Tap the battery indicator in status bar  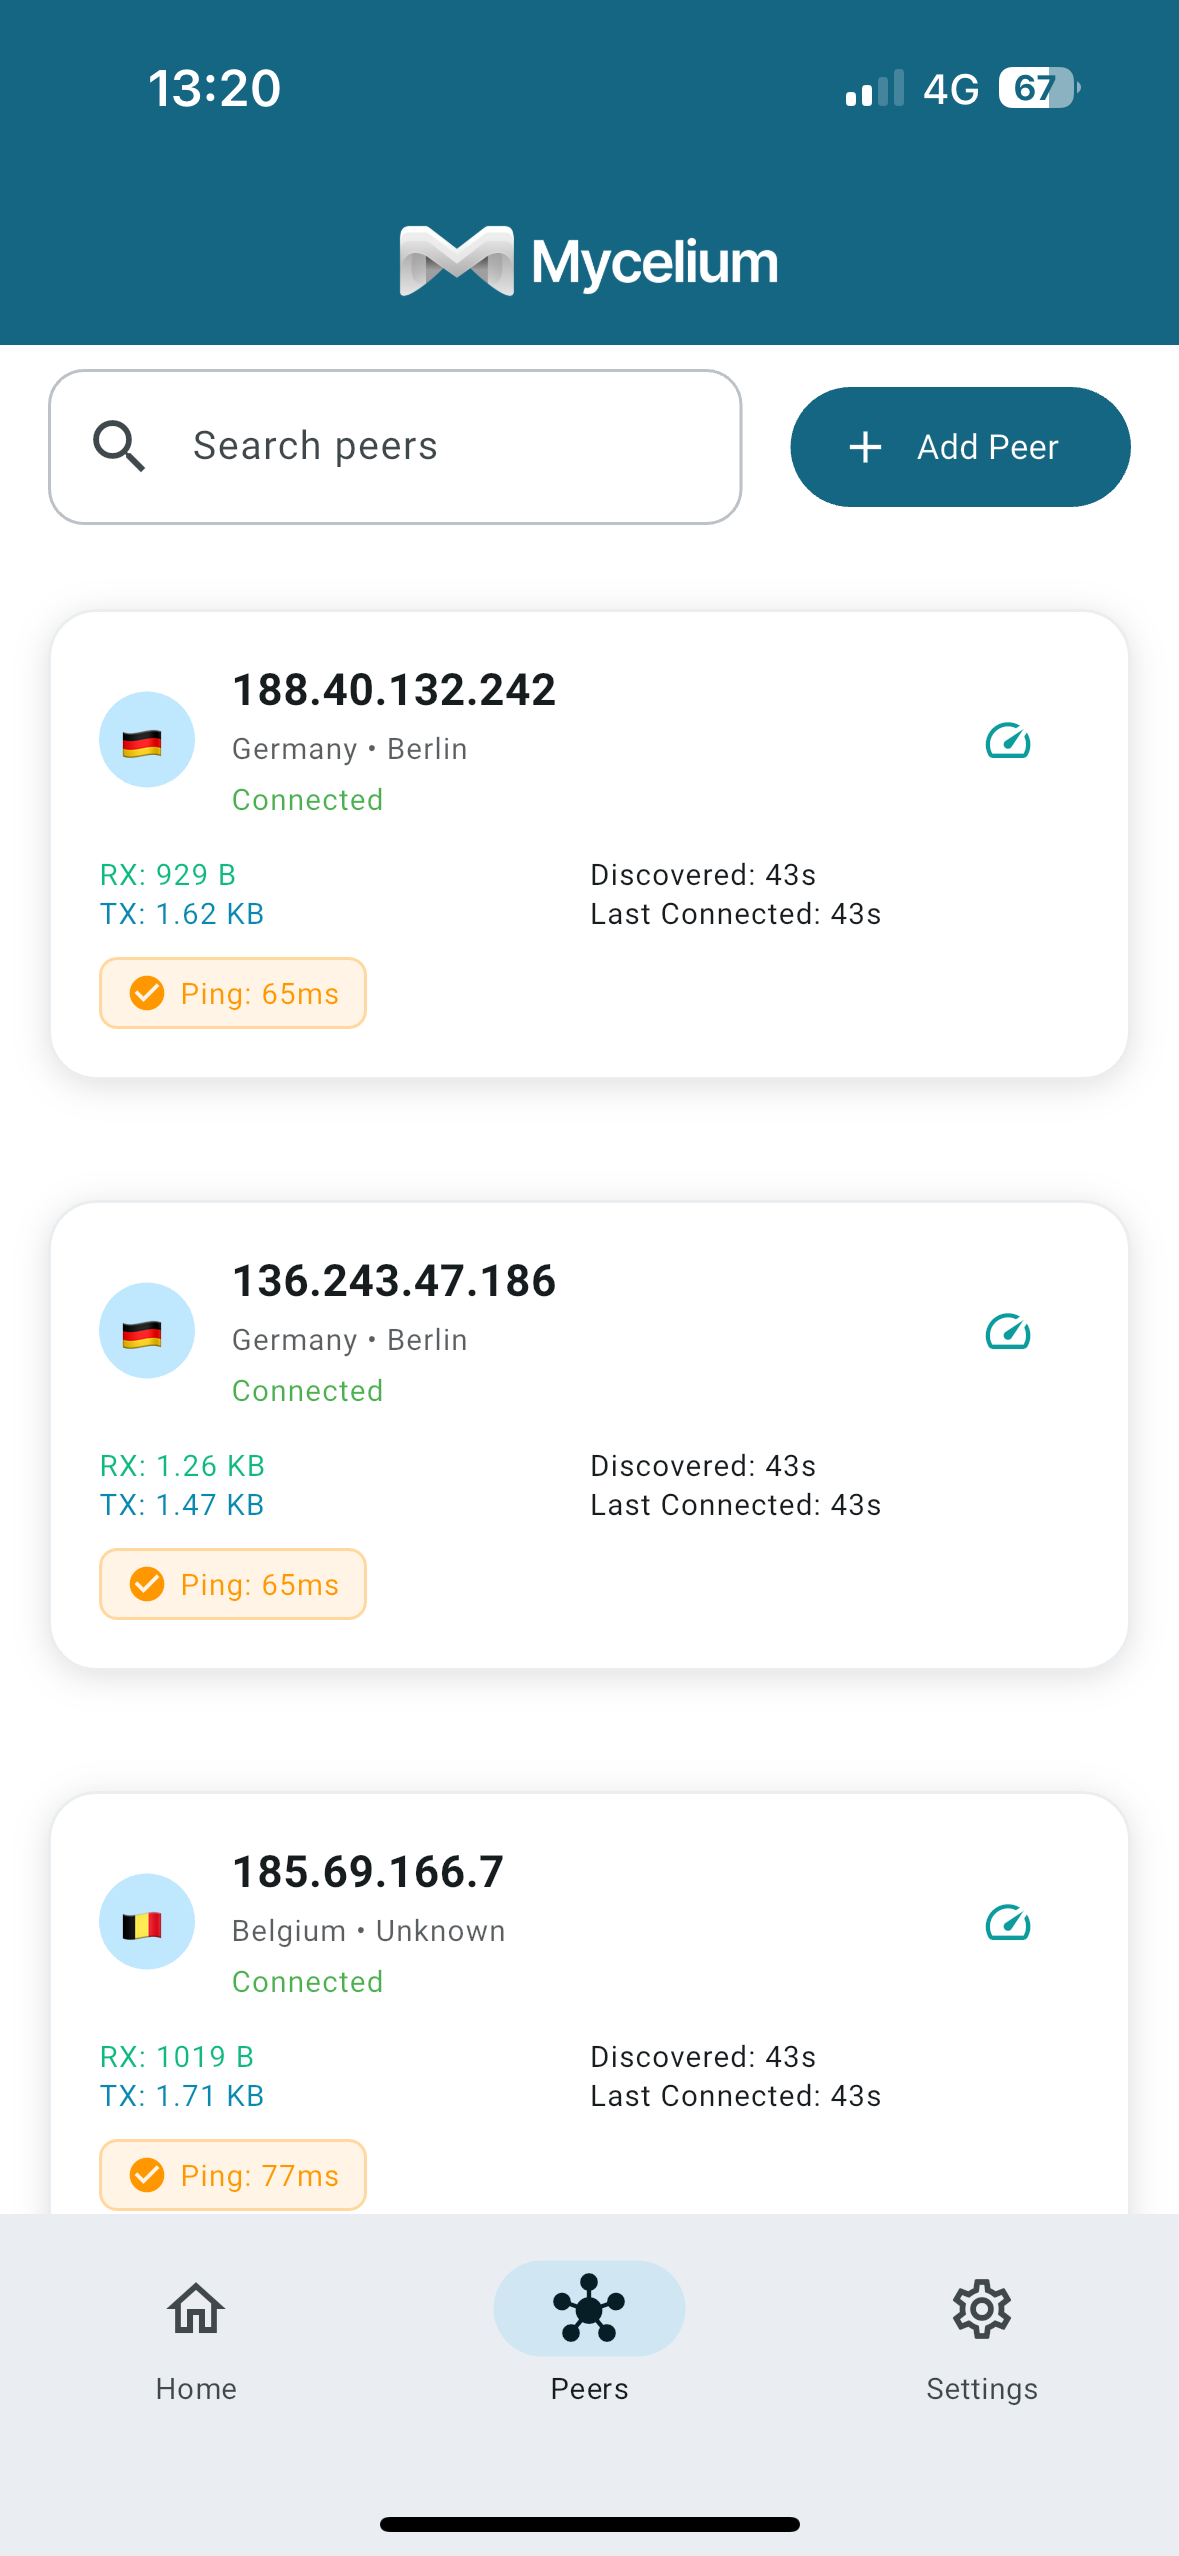point(1038,88)
